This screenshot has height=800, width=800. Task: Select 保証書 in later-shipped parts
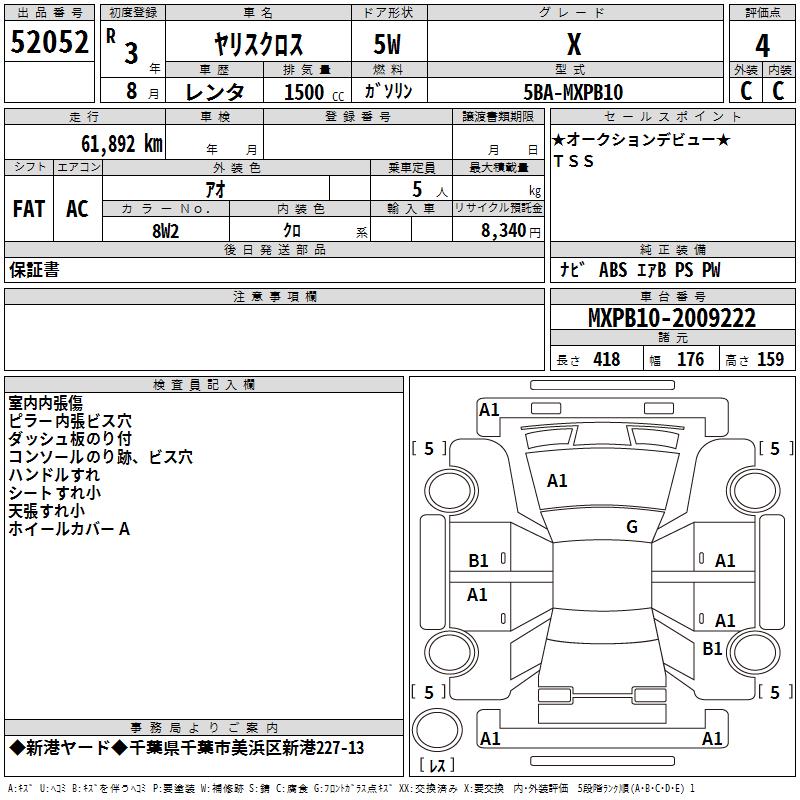coord(34,270)
